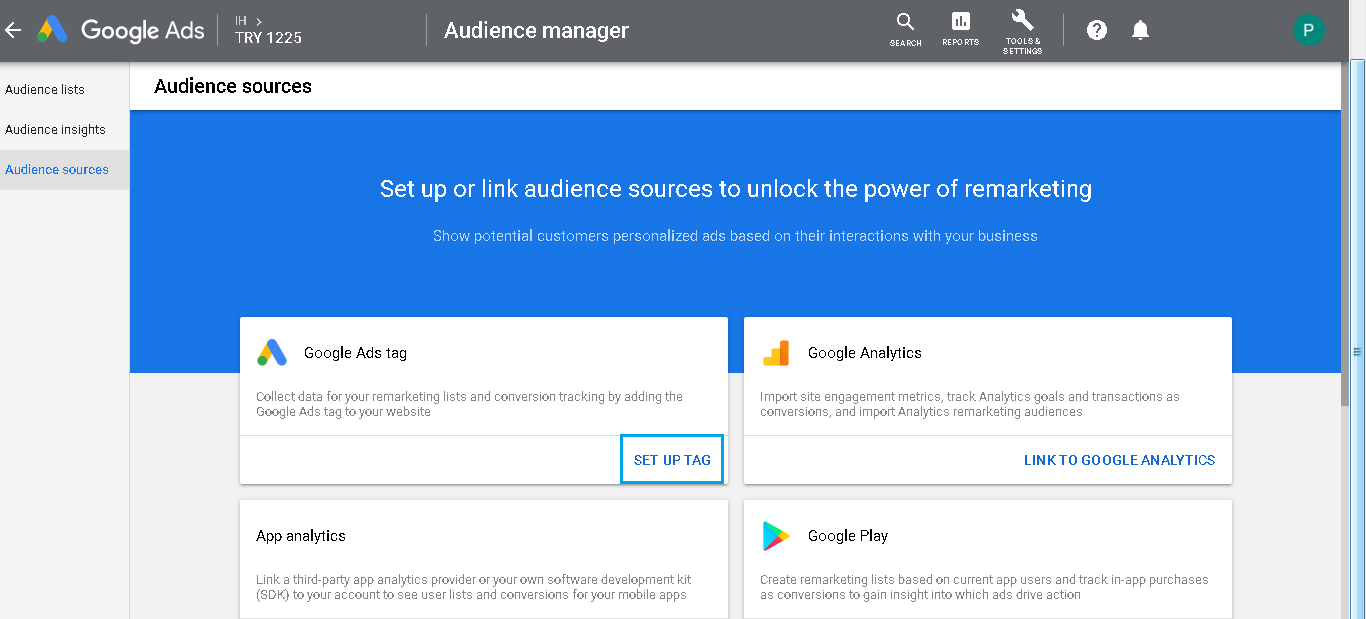Click the remarketing headline banner text
This screenshot has width=1366, height=619.
point(736,189)
